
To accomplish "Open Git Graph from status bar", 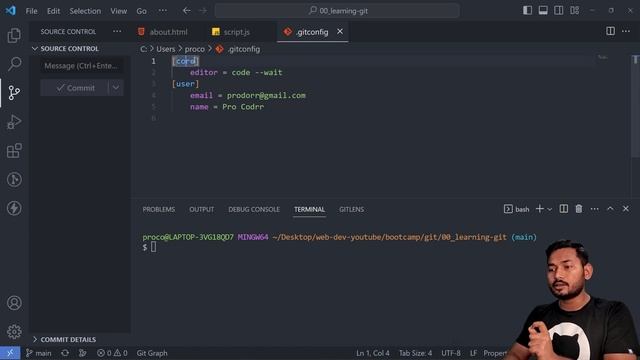I will click(x=152, y=353).
